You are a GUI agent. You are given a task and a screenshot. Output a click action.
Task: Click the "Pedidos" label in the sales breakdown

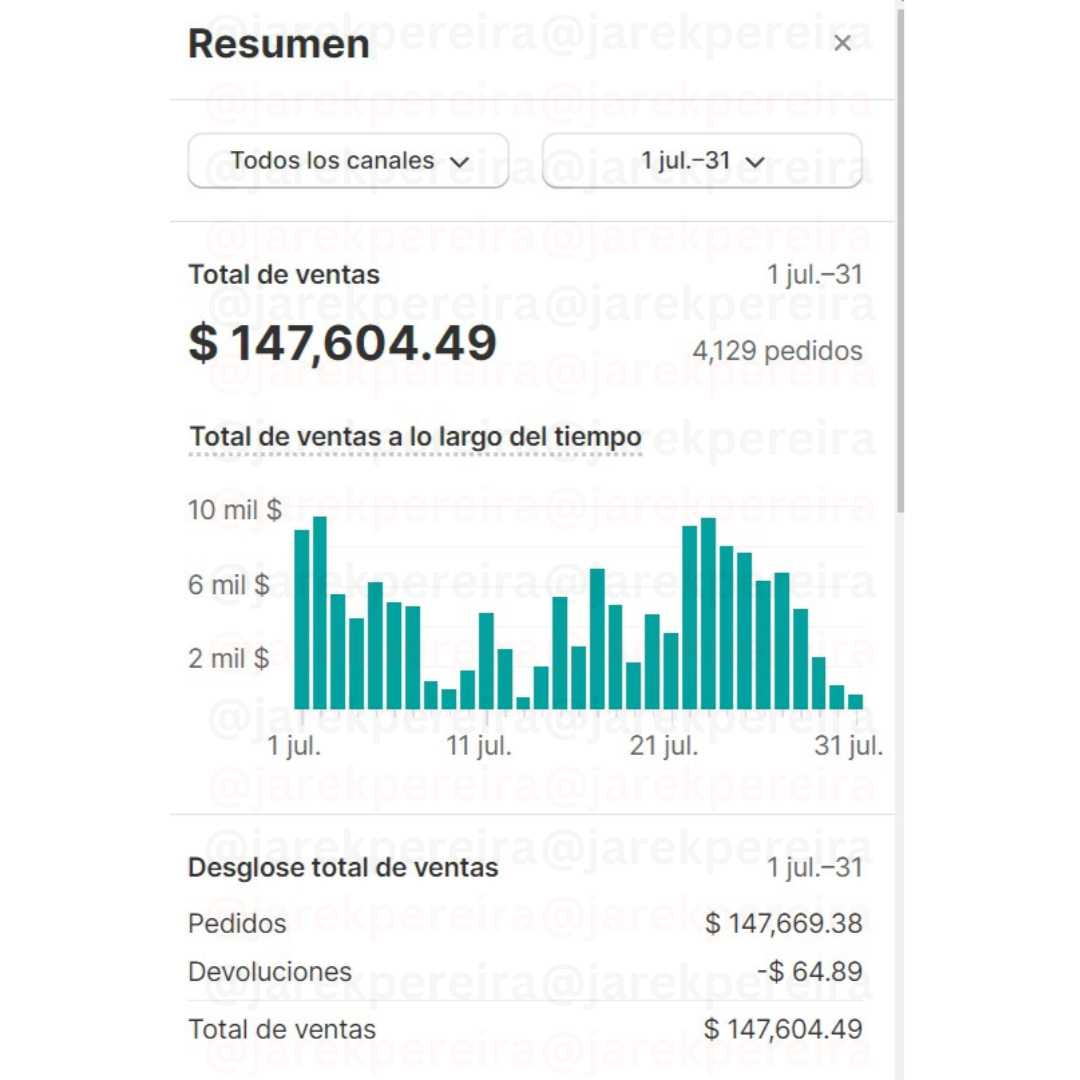(x=237, y=923)
